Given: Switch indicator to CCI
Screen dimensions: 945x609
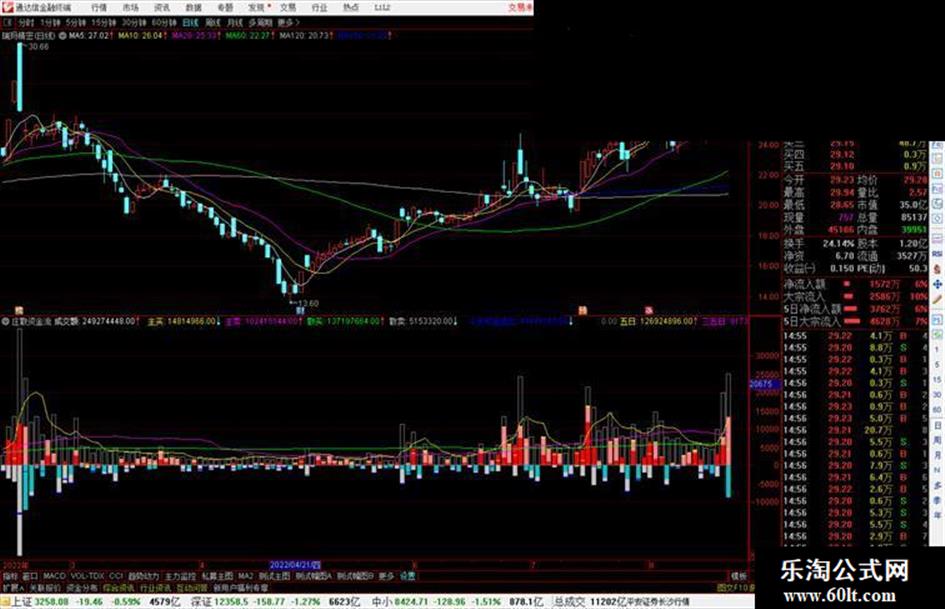Looking at the screenshot, I should pyautogui.click(x=116, y=576).
